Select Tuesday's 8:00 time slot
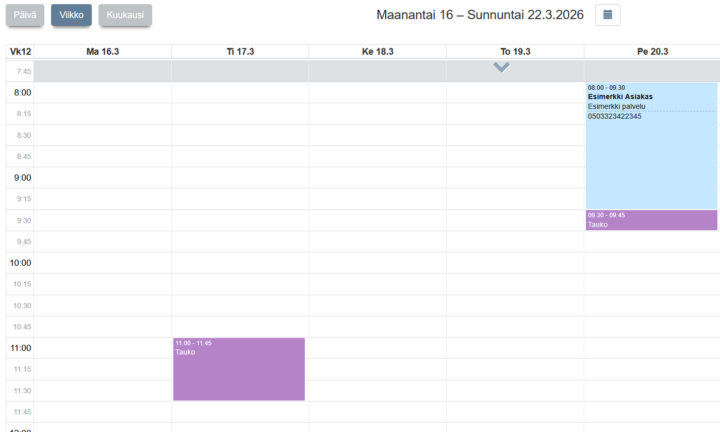The image size is (720, 432). (x=240, y=93)
